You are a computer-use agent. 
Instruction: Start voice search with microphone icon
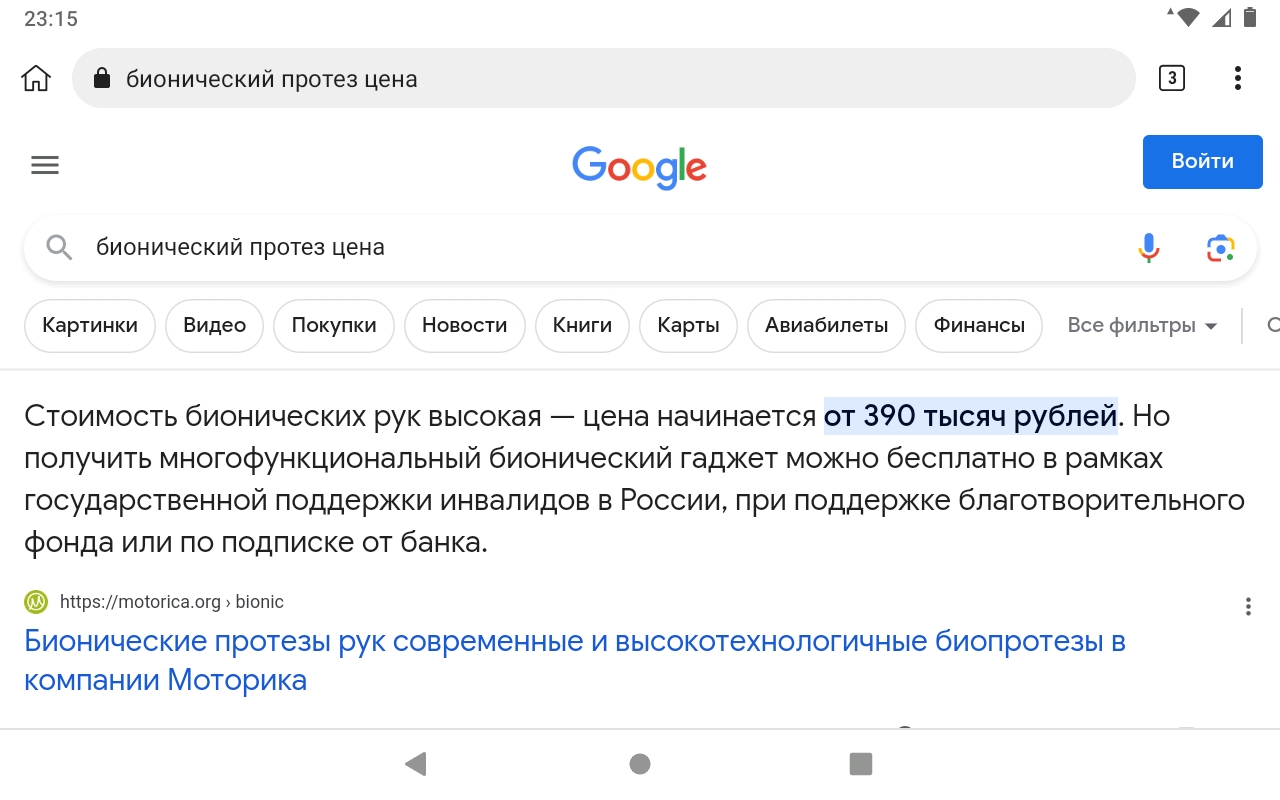pos(1149,247)
